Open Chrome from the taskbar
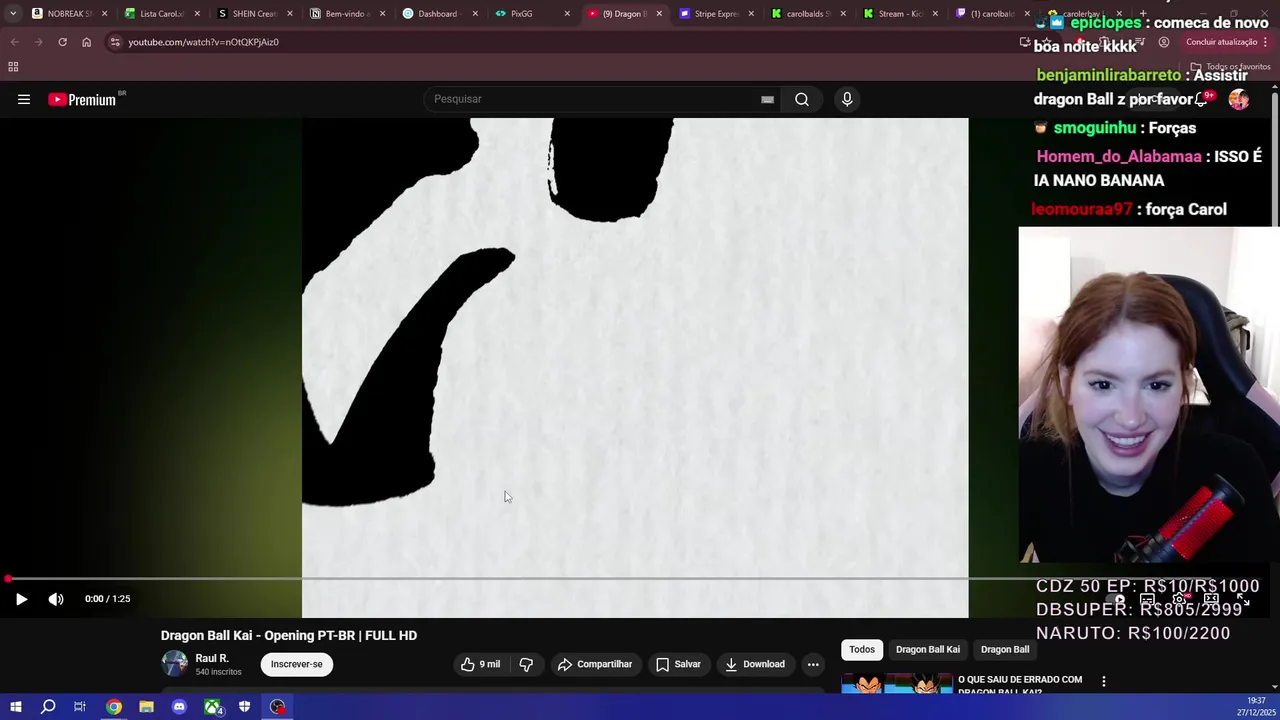 (114, 707)
